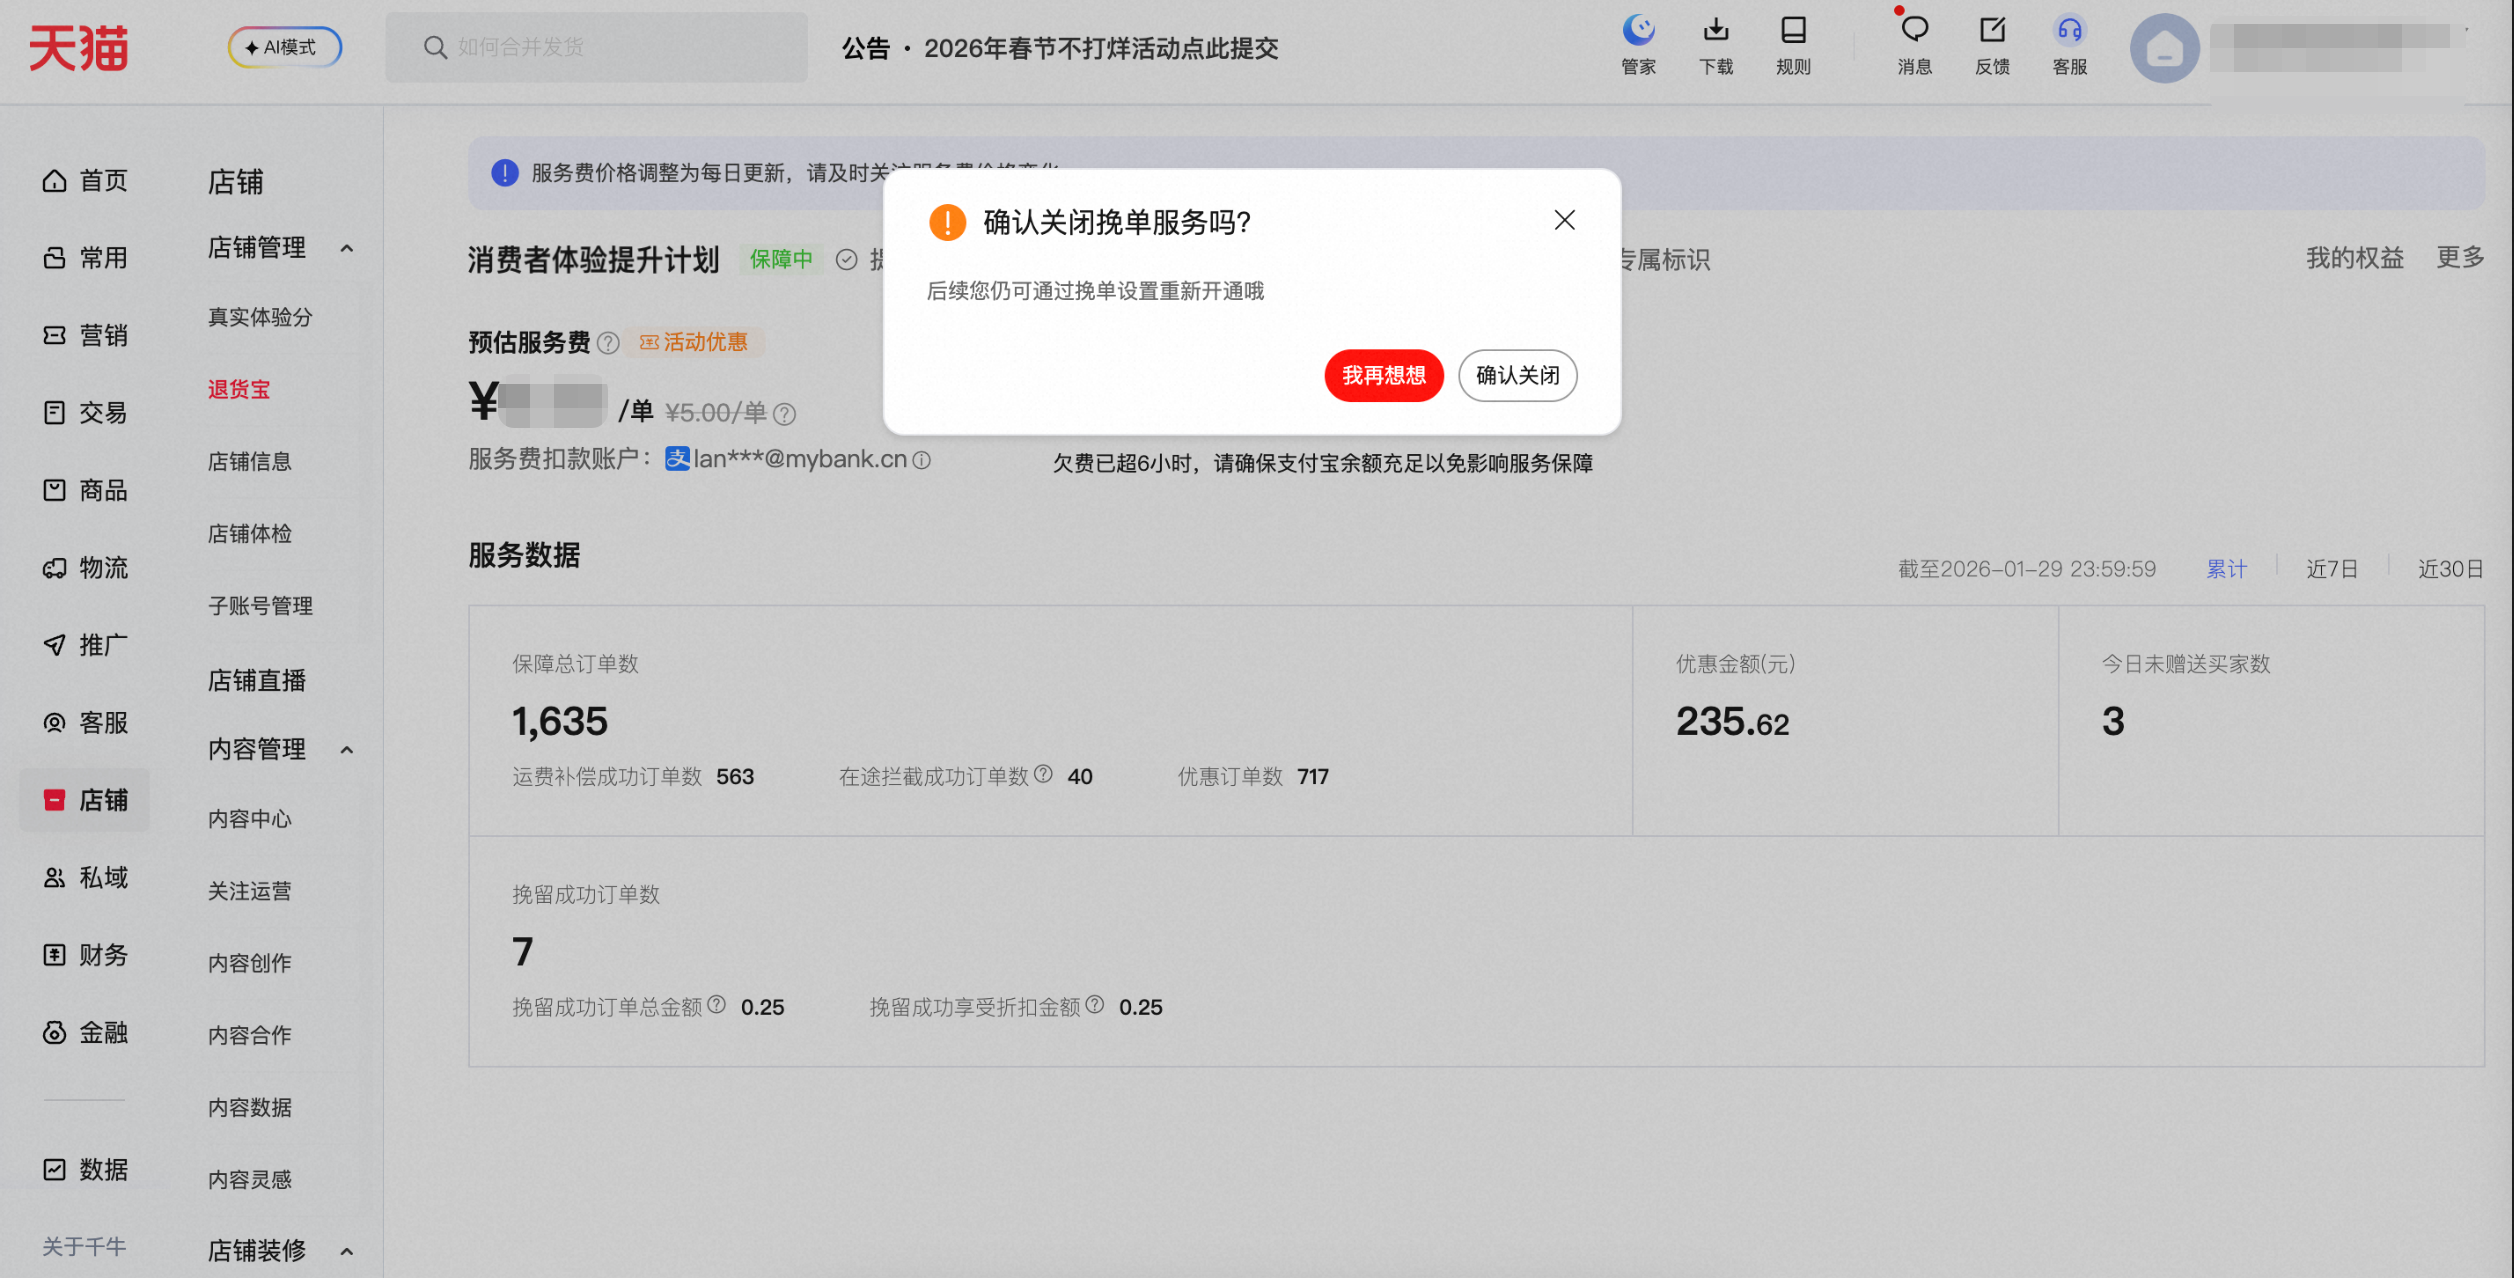Open 关注运营 menu item
The width and height of the screenshot is (2514, 1278).
[250, 890]
